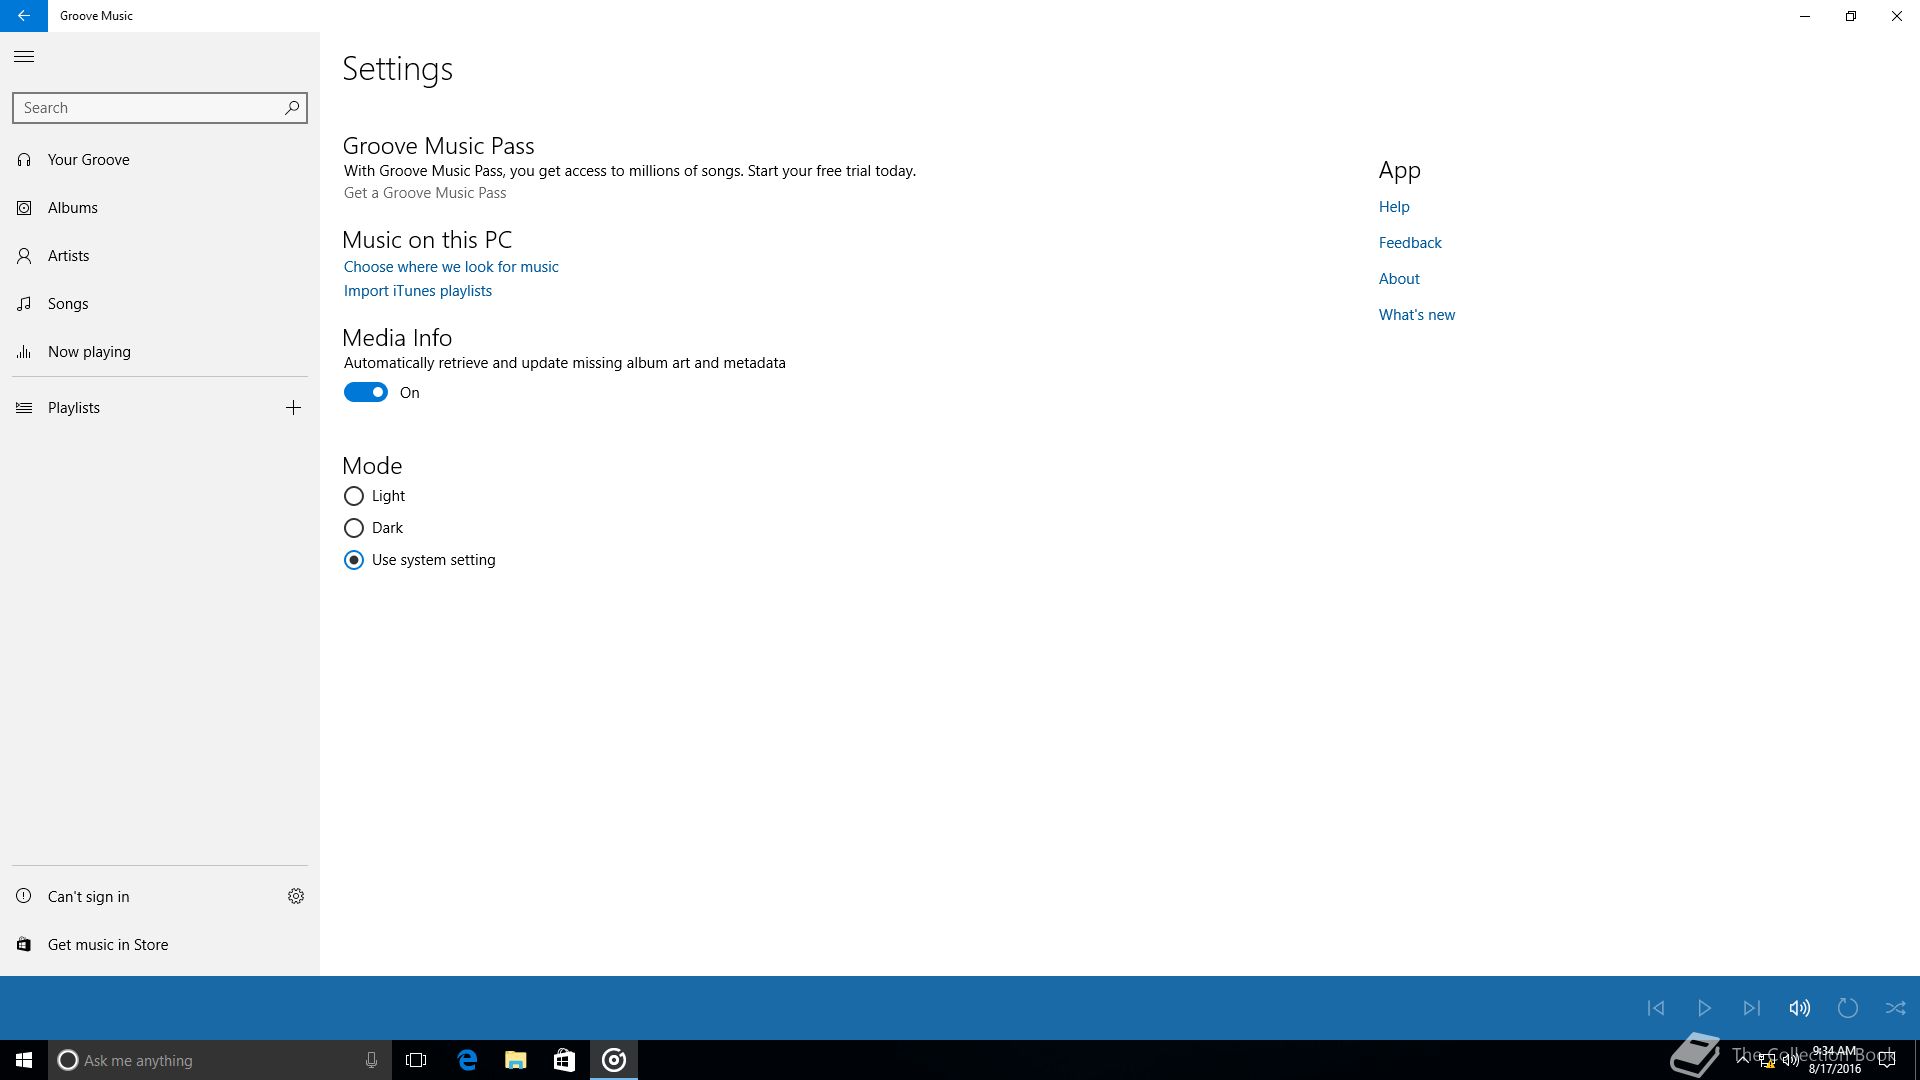The image size is (1920, 1080).
Task: Toggle repeat in the player bar
Action: click(1848, 1008)
